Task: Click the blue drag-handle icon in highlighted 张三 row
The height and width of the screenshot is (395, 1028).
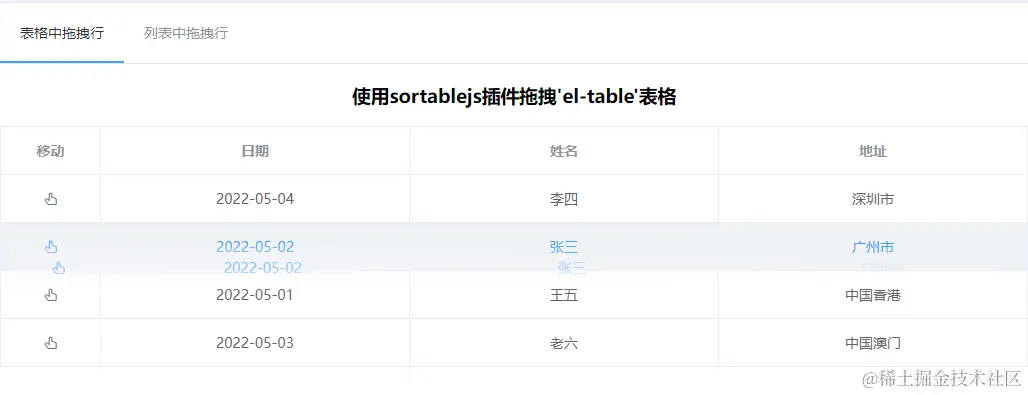Action: [50, 247]
